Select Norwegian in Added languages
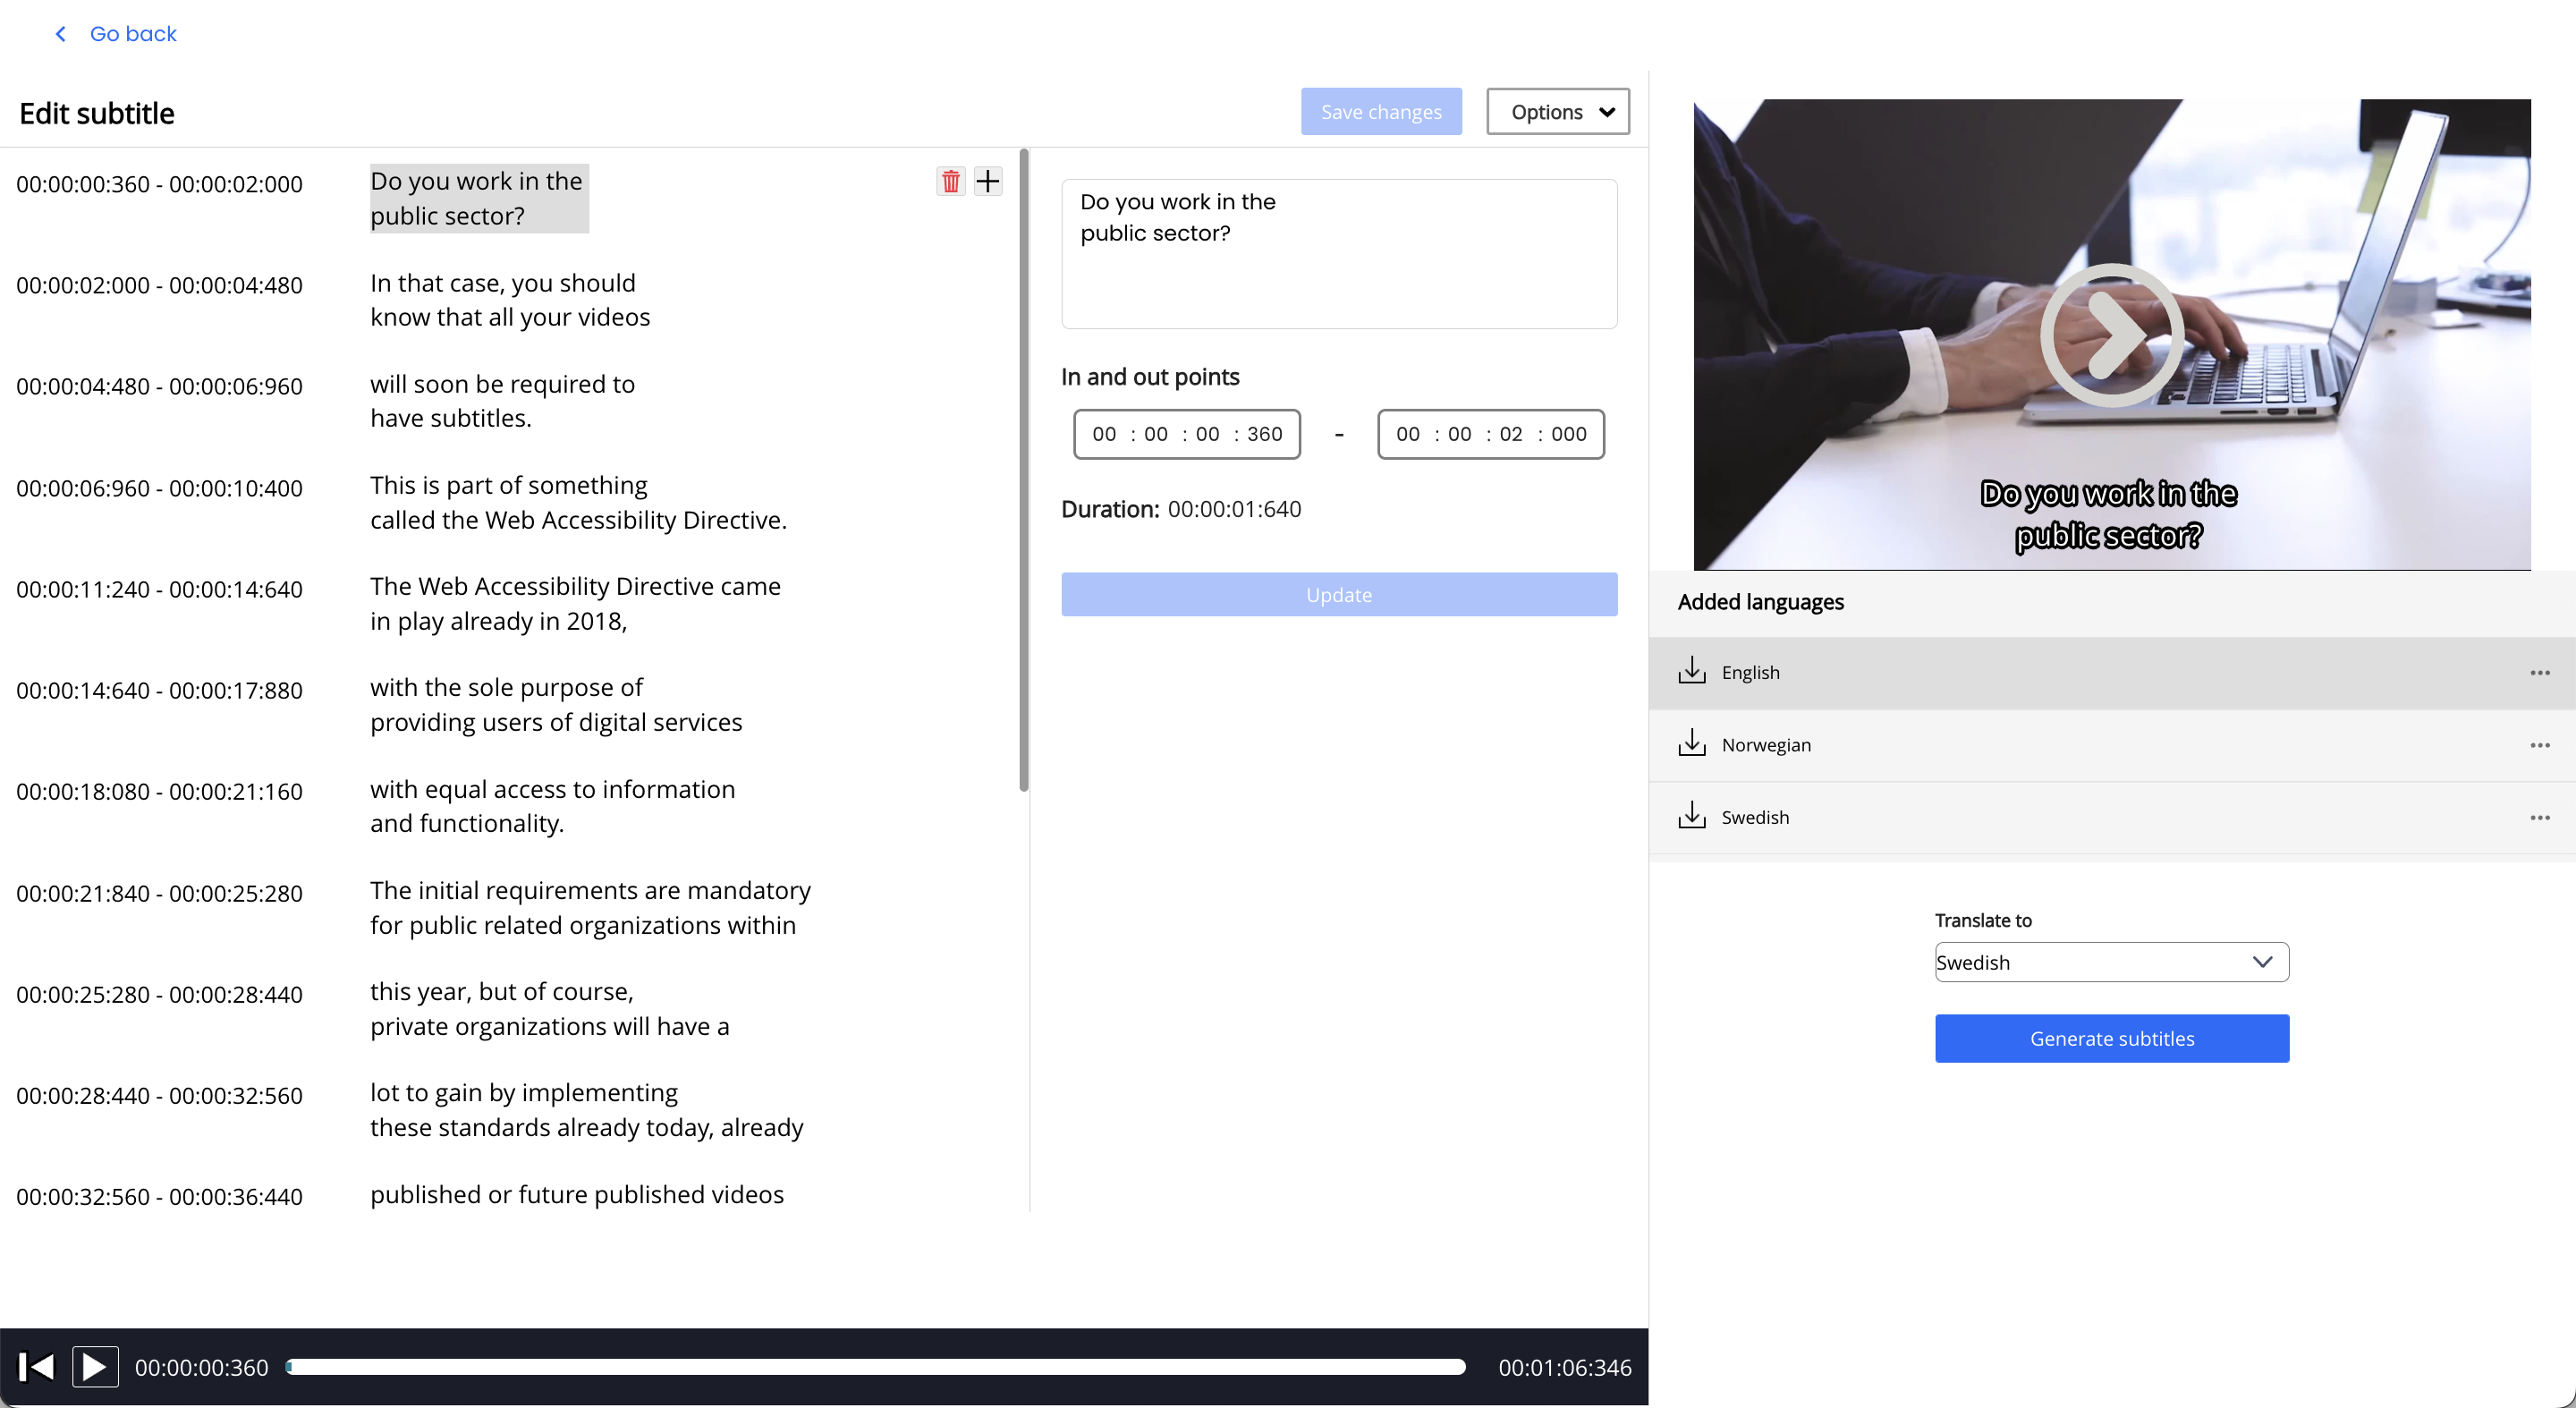 tap(2111, 745)
